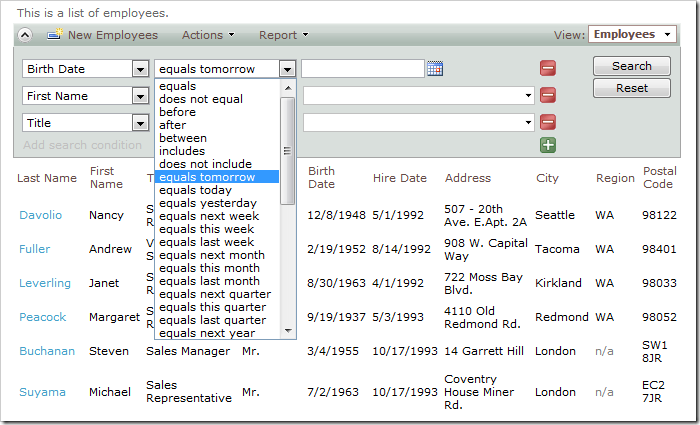Click the operator list scroll-down arrow

tap(288, 331)
